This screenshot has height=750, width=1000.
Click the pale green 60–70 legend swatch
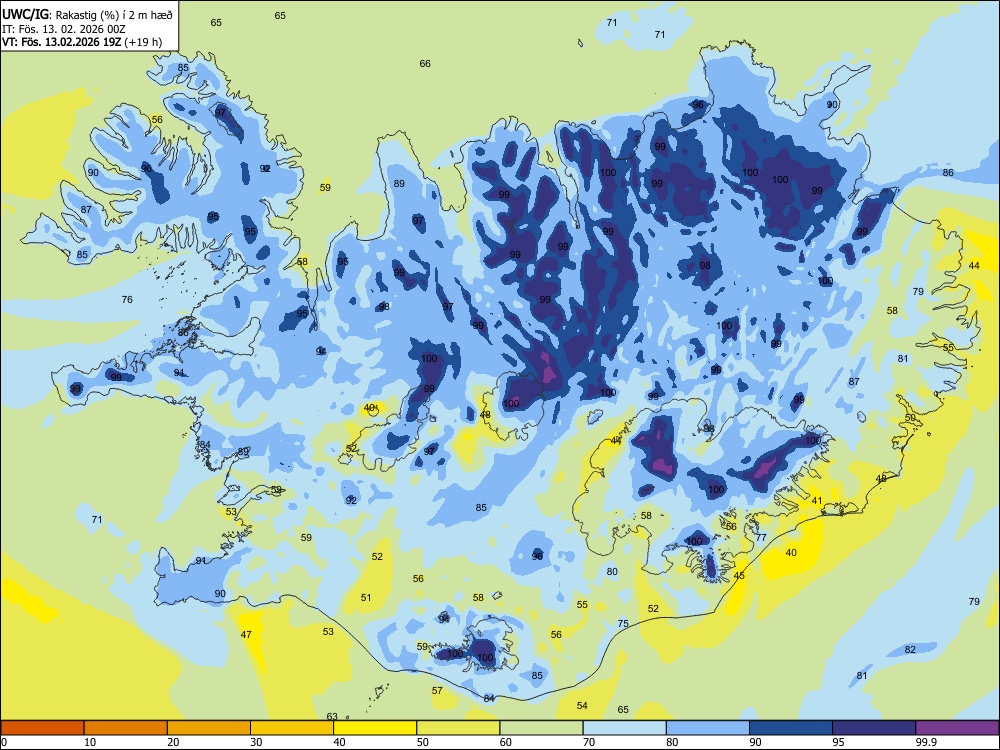[541, 728]
